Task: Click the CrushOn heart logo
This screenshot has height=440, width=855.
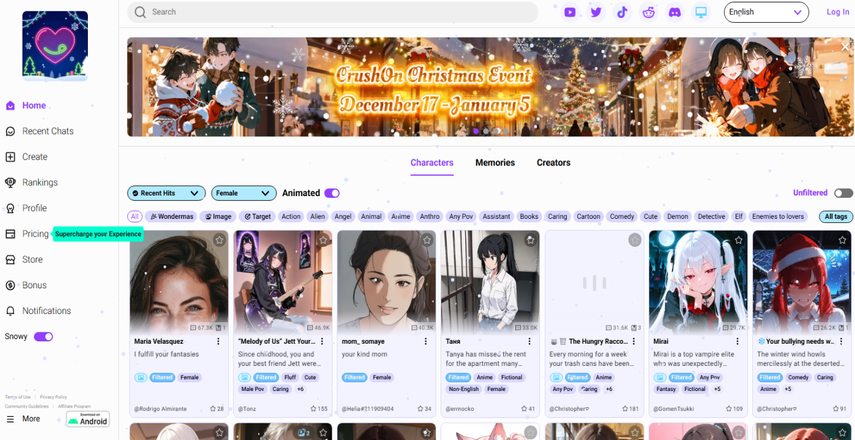Action: pyautogui.click(x=55, y=46)
